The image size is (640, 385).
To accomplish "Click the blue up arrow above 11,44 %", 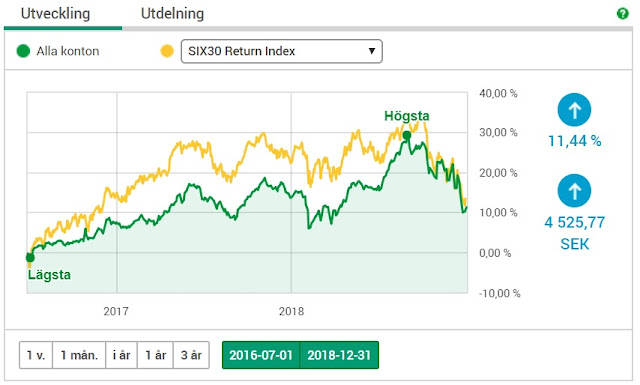I will (x=574, y=110).
